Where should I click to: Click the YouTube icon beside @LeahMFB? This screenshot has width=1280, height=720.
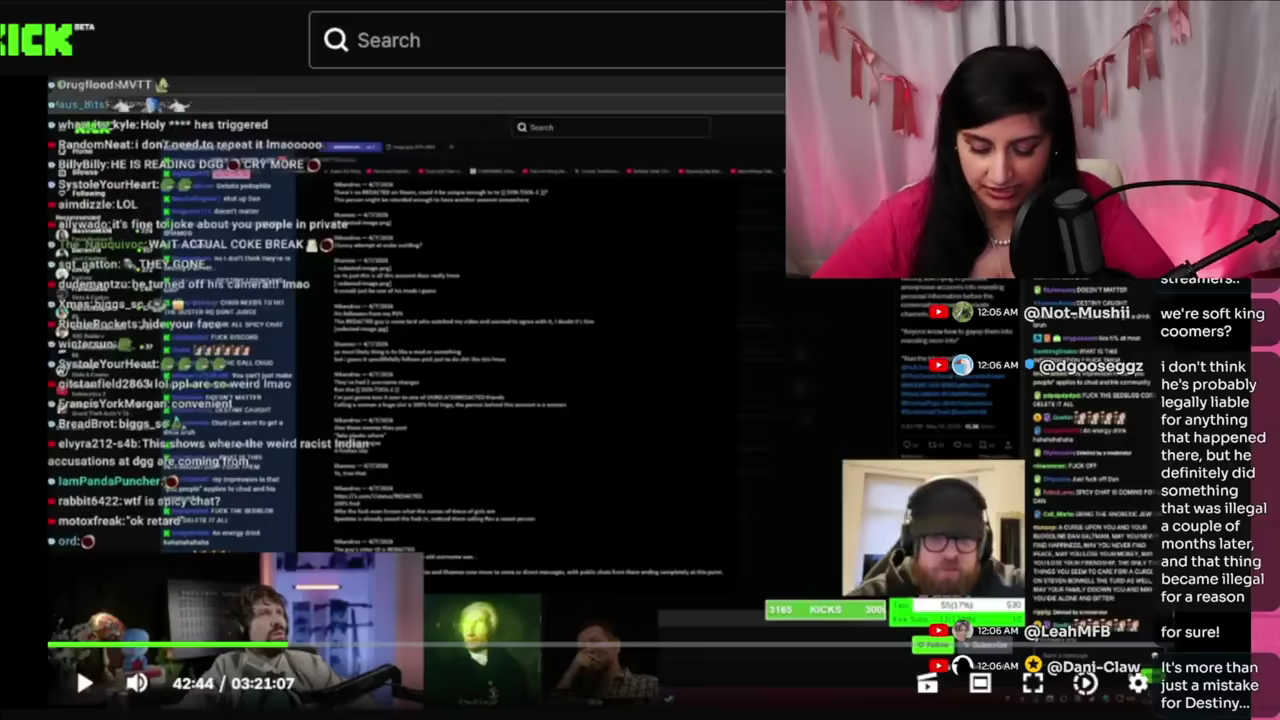pos(938,631)
